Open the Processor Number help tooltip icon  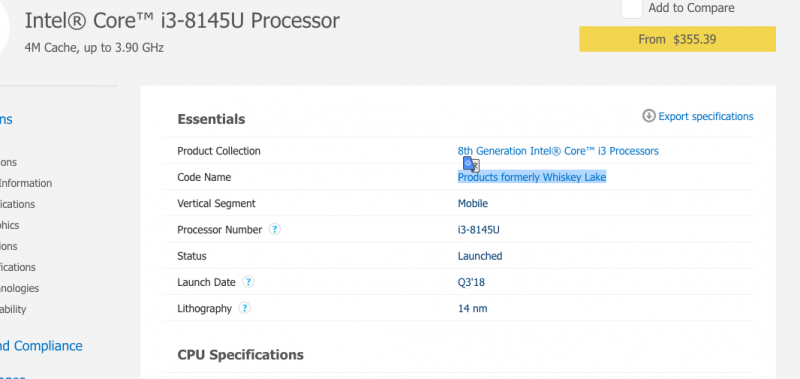(274, 230)
